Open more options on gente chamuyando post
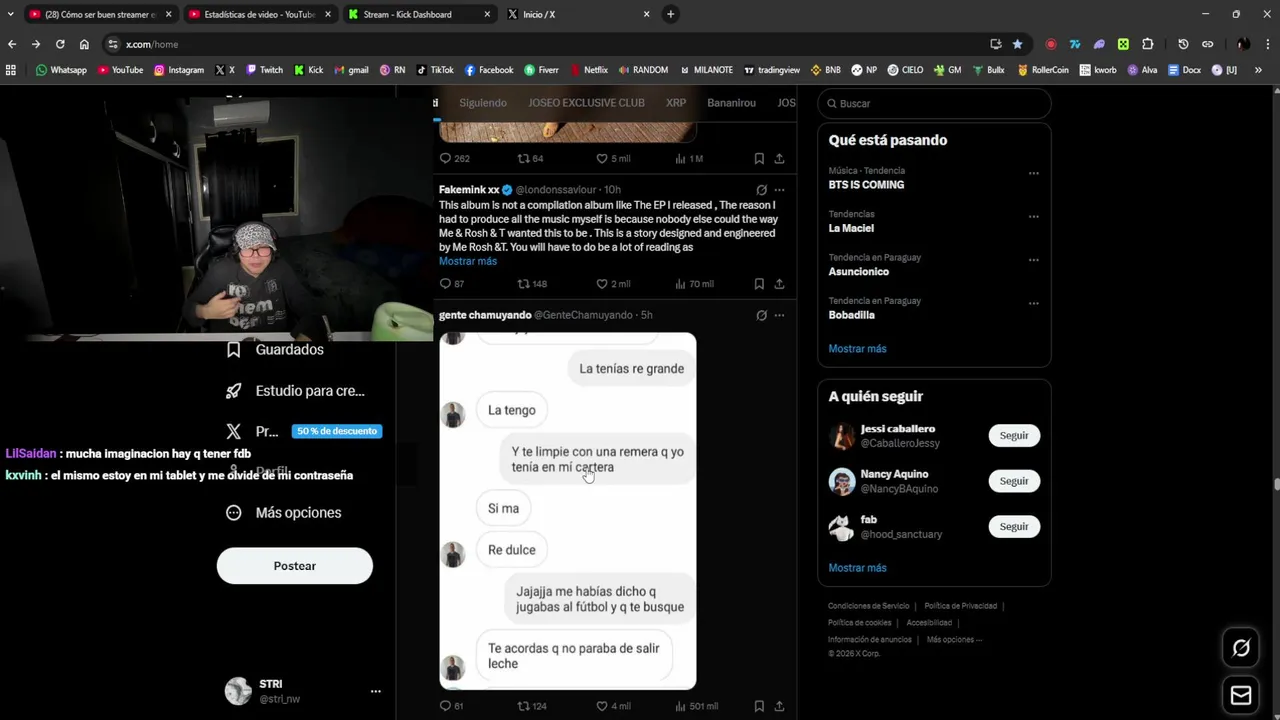This screenshot has width=1280, height=720. point(779,315)
